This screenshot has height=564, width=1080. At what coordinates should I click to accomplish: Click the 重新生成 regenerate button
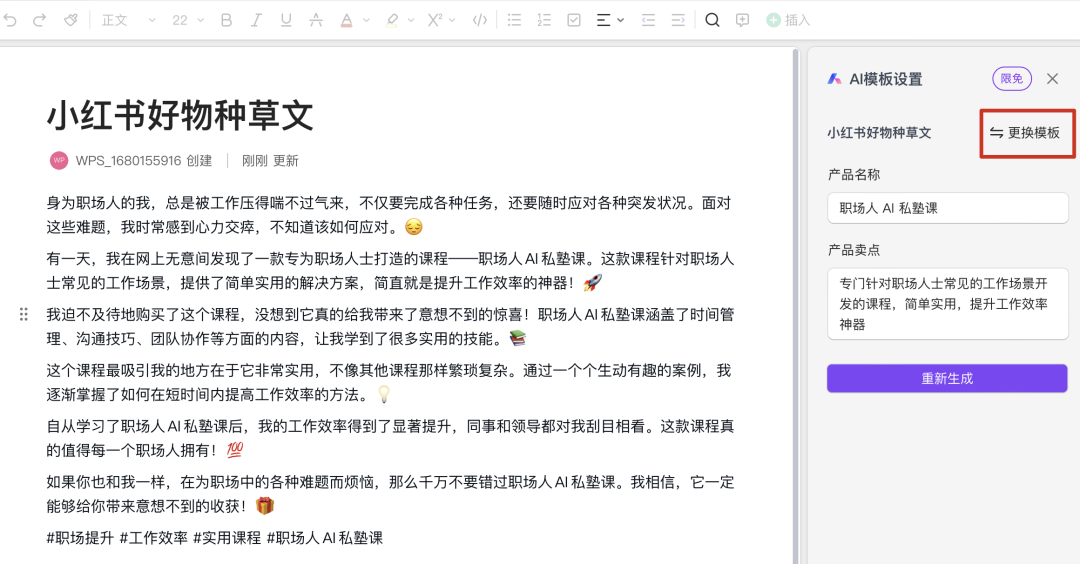point(947,378)
